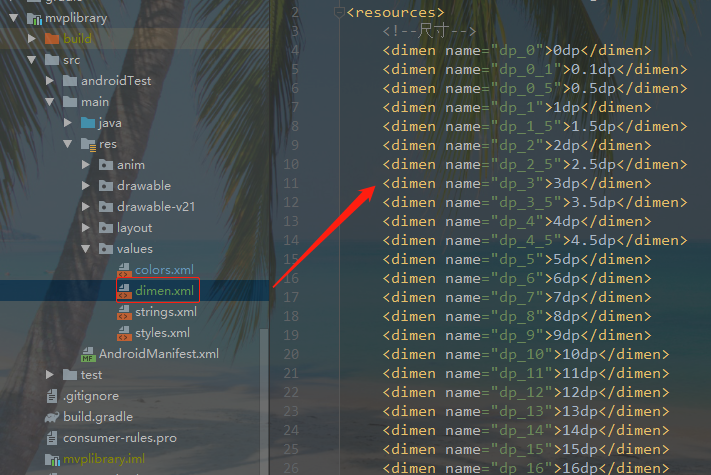Collapse the res folder
This screenshot has width=711, height=475.
[x=68, y=144]
